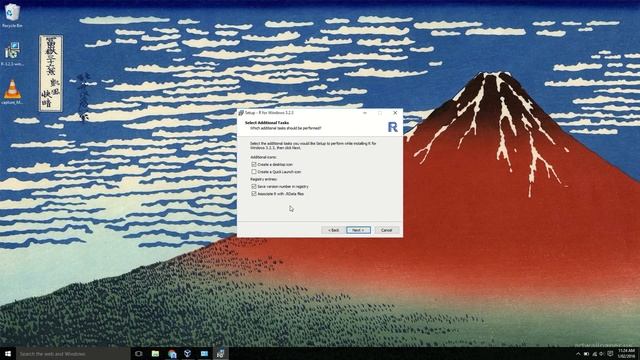The height and width of the screenshot is (360, 640).
Task: Open the cube-shaped app on the taskbar
Action: [188, 353]
